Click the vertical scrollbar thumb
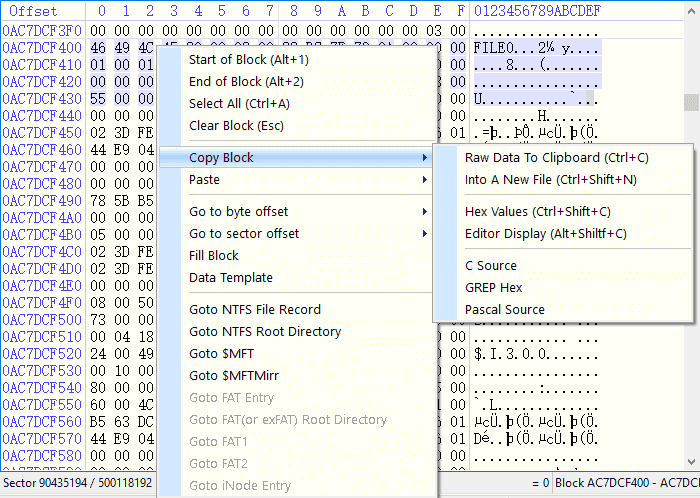700x498 pixels. (691, 103)
